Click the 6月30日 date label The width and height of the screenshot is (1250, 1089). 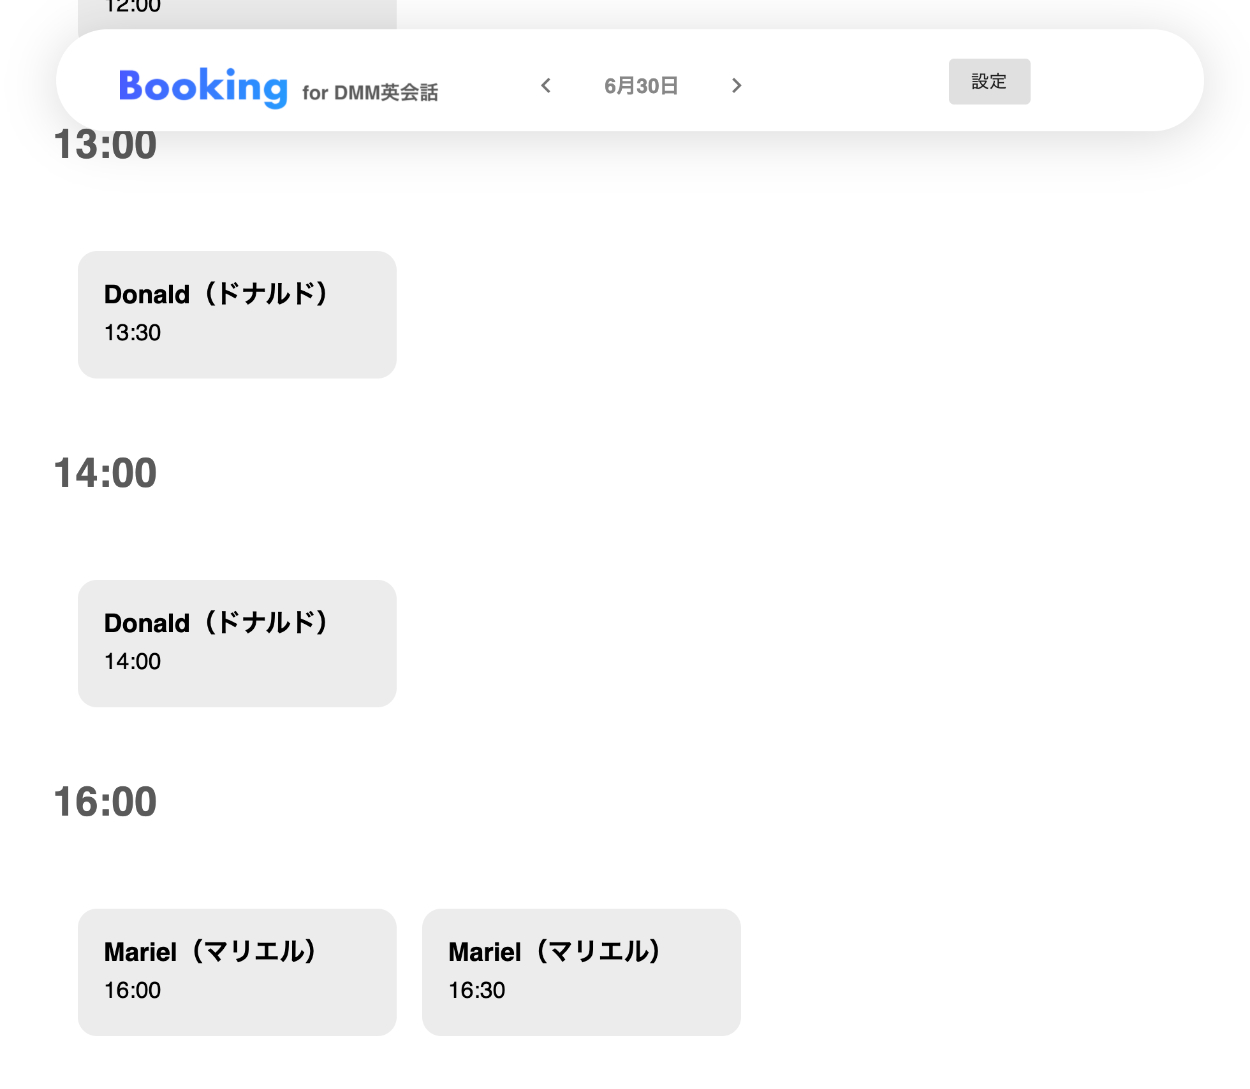coord(641,86)
